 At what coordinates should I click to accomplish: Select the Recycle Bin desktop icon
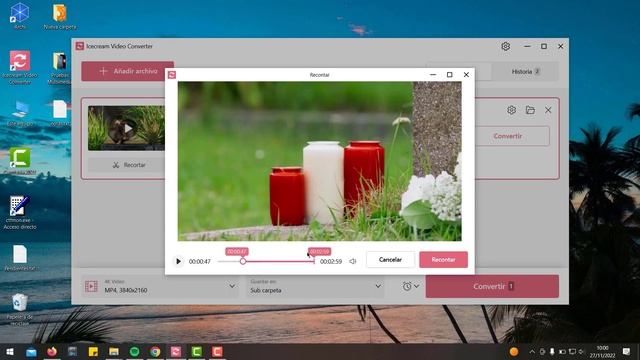coord(20,309)
